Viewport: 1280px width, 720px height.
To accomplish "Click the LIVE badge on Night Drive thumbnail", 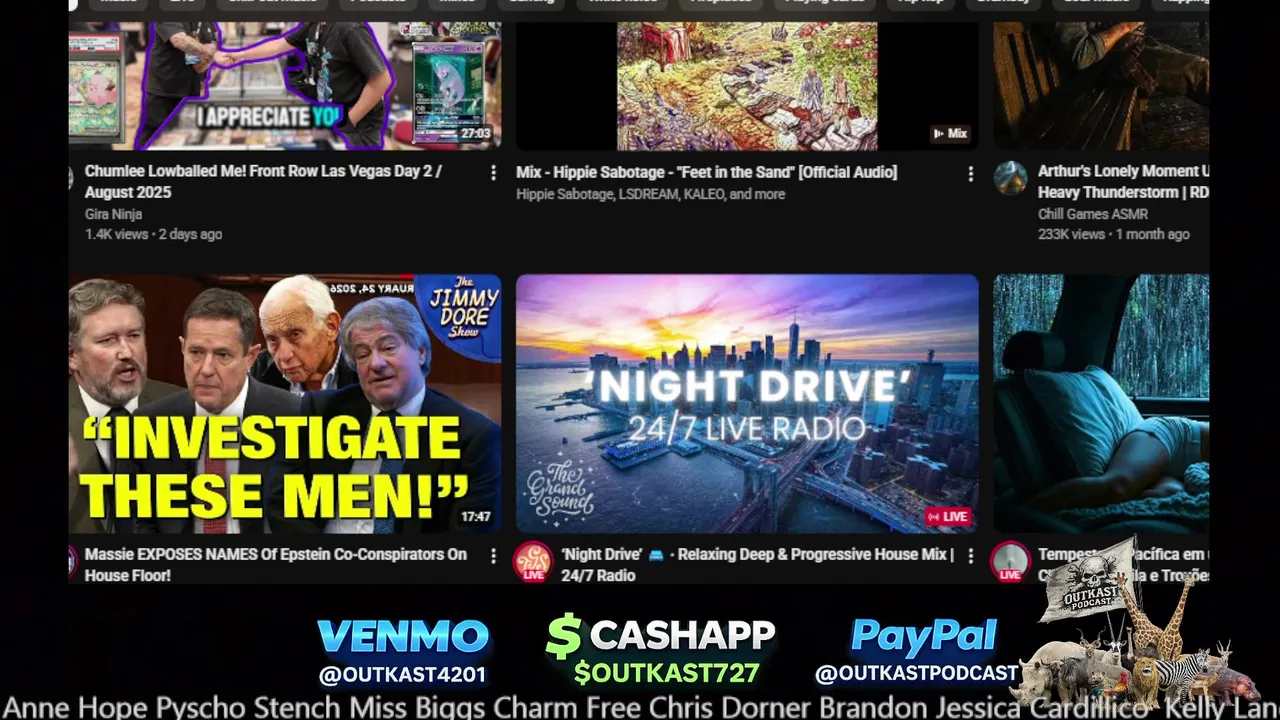I will coord(947,517).
